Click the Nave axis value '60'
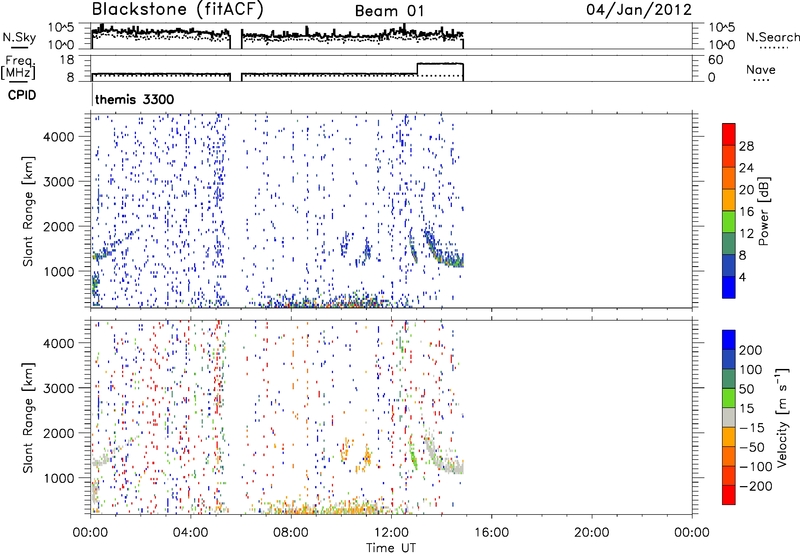 pos(715,60)
